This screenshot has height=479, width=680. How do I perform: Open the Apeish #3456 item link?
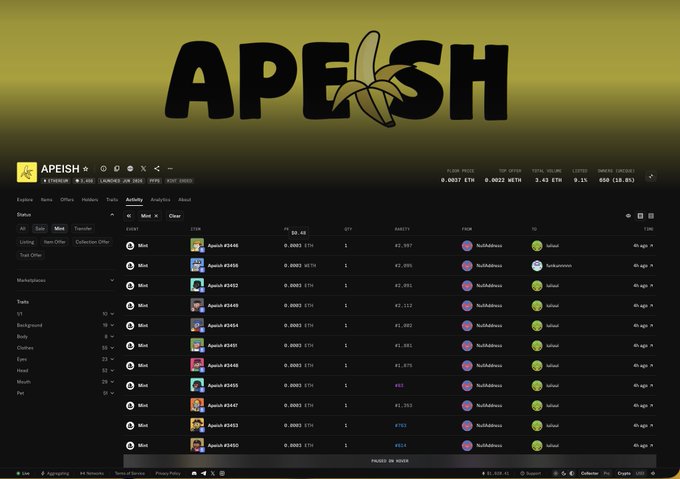[223, 266]
